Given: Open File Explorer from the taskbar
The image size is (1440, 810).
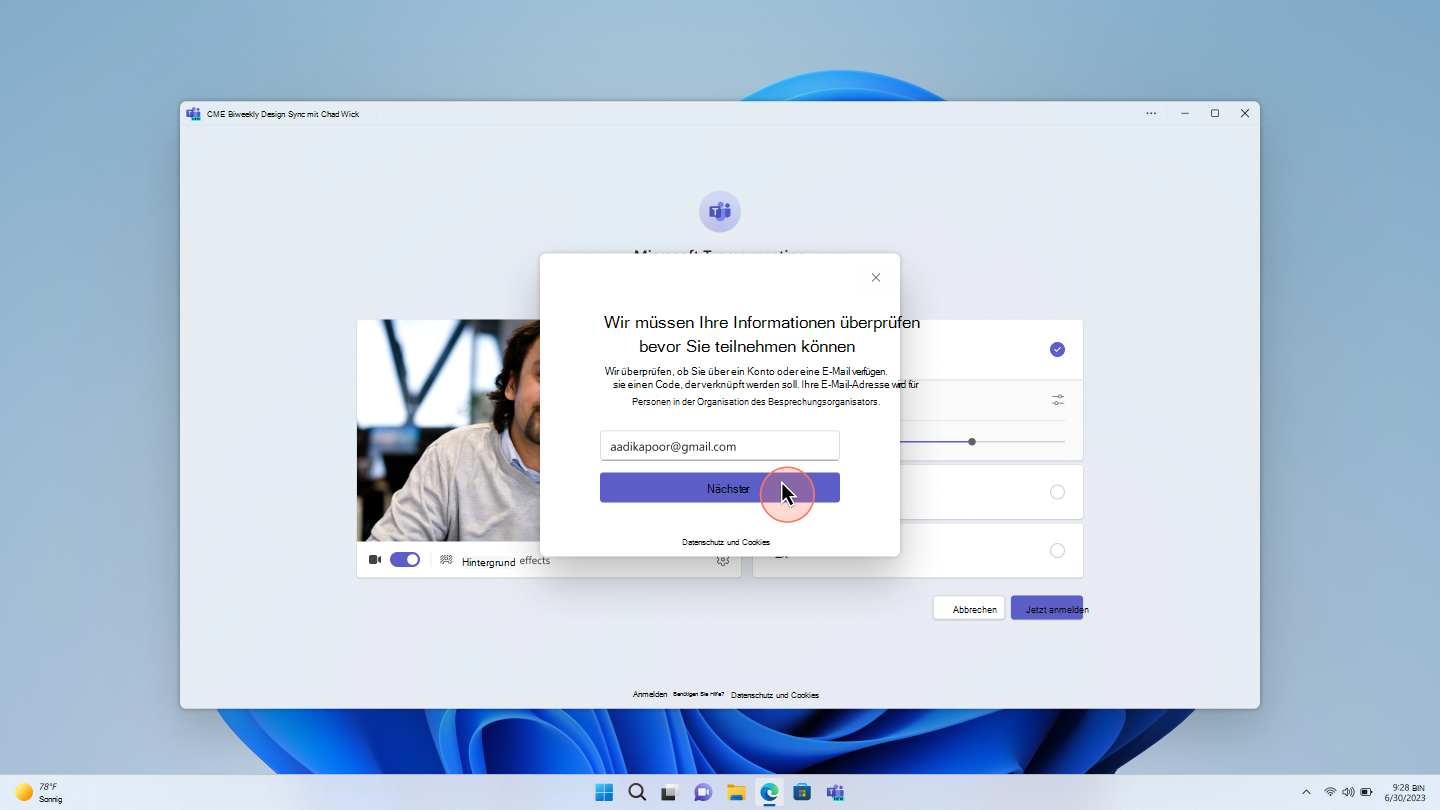Looking at the screenshot, I should tap(736, 792).
